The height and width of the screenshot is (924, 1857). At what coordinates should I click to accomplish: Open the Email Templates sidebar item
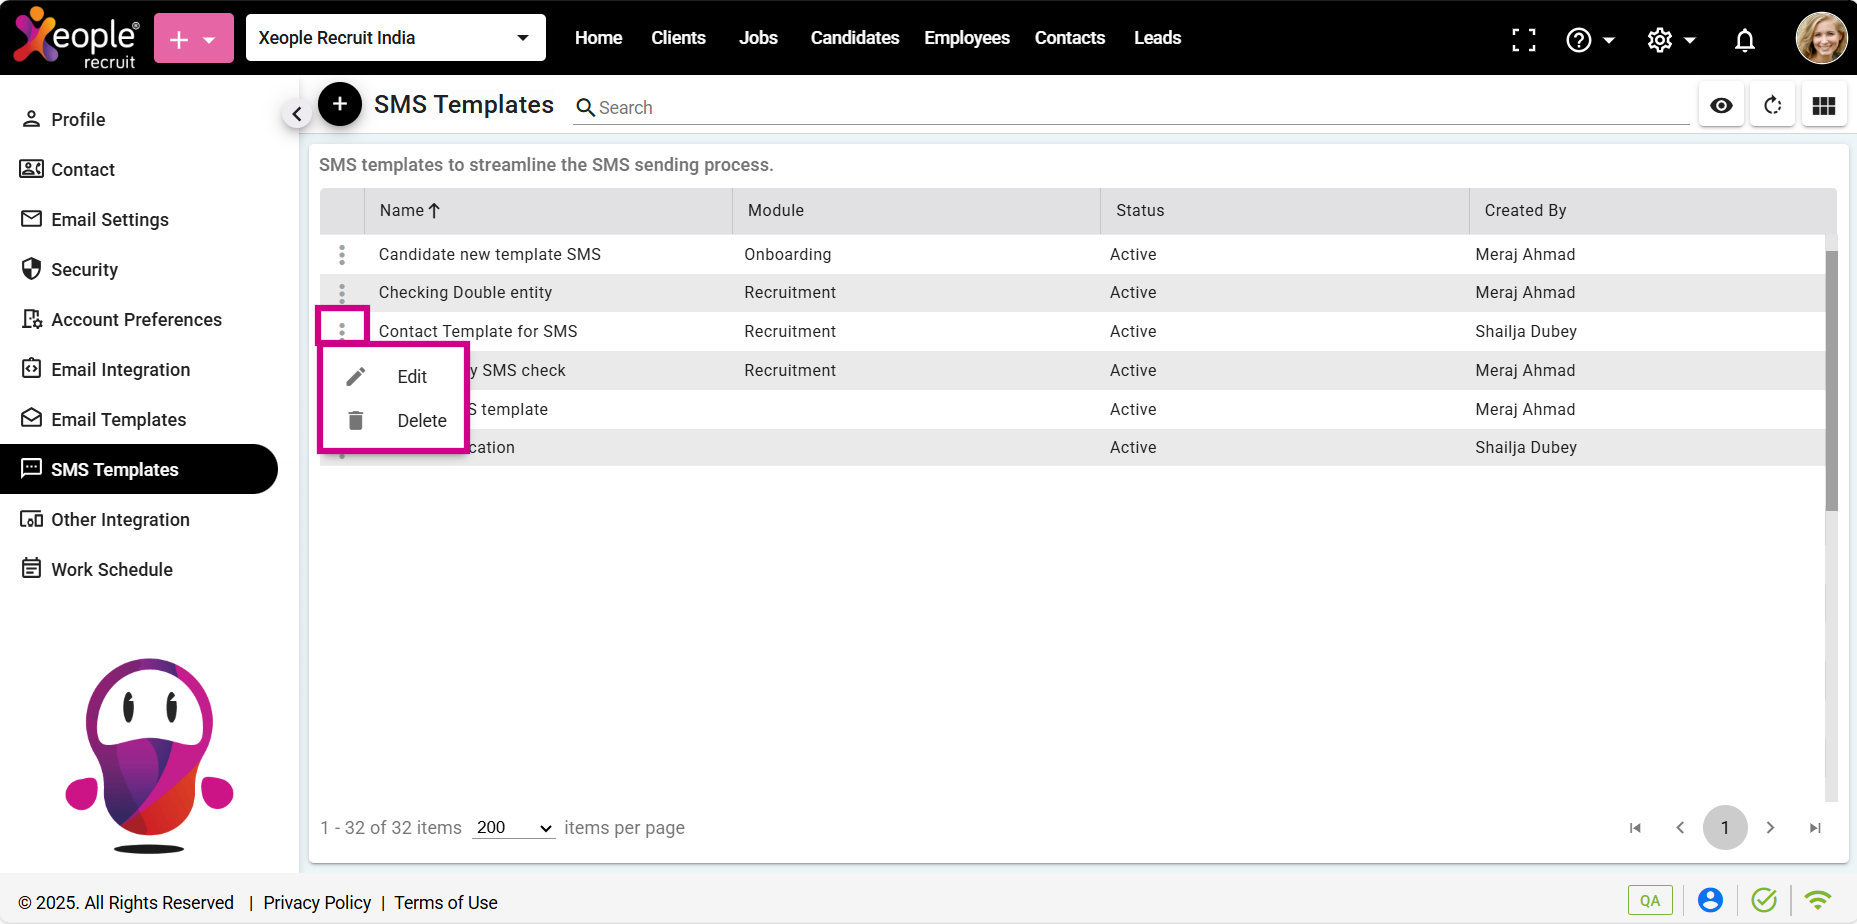pyautogui.click(x=118, y=420)
